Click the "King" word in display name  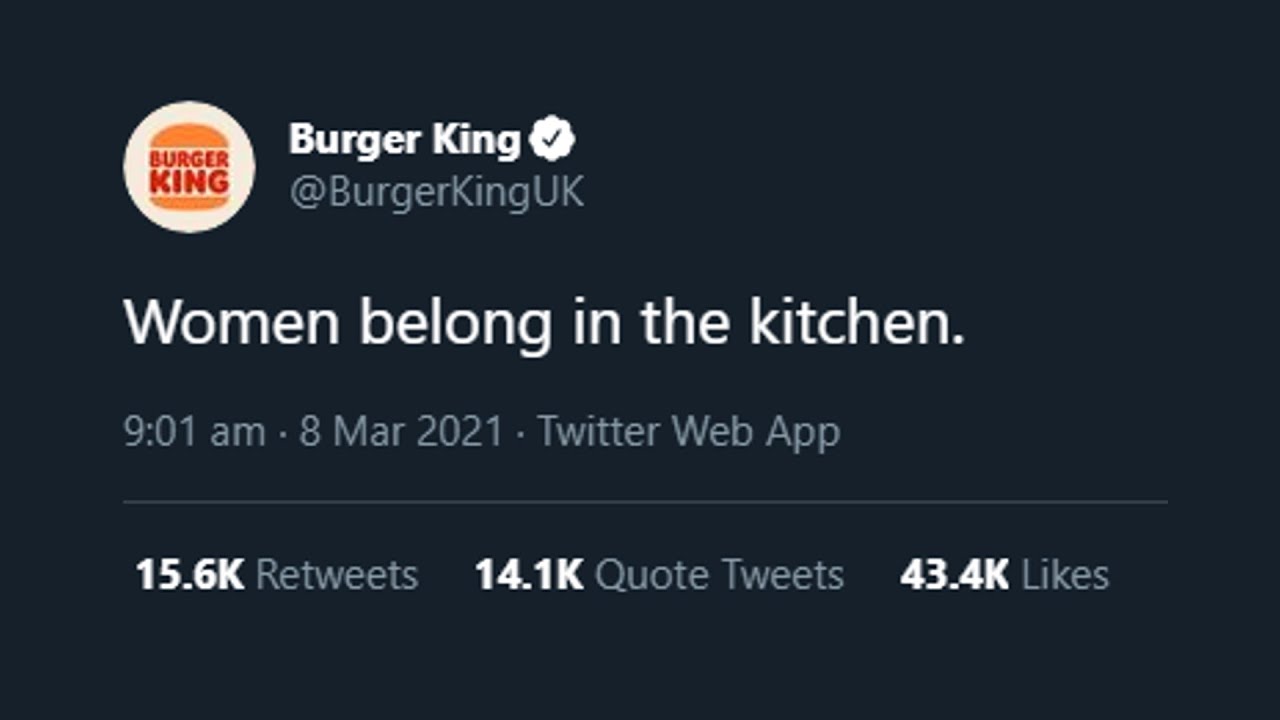[x=476, y=140]
